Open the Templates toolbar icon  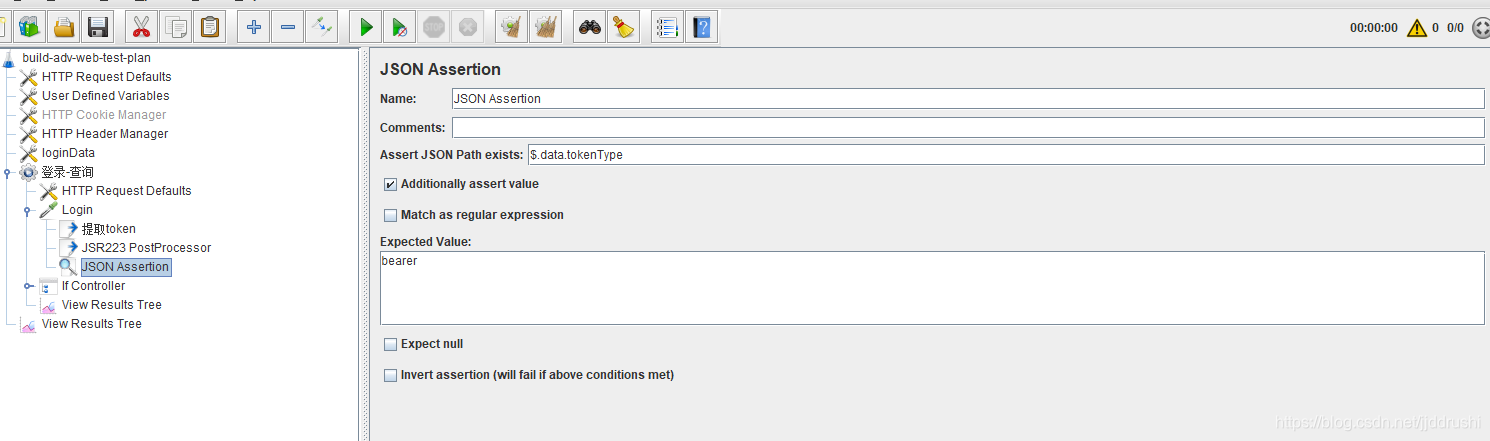[29, 27]
